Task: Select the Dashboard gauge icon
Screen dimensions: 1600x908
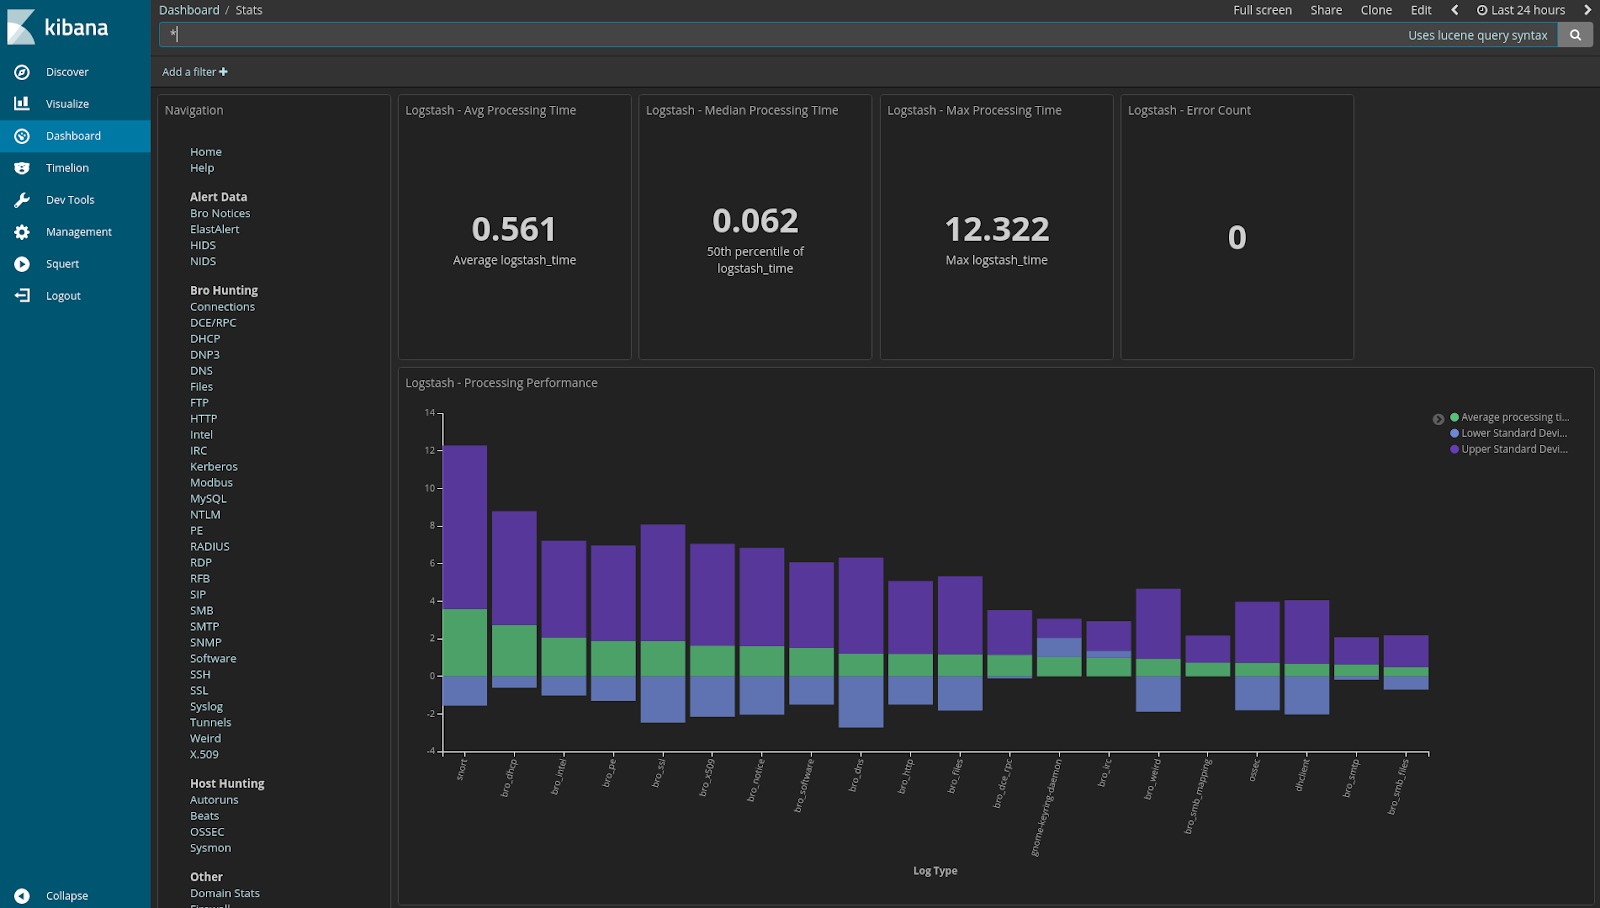Action: pyautogui.click(x=22, y=136)
